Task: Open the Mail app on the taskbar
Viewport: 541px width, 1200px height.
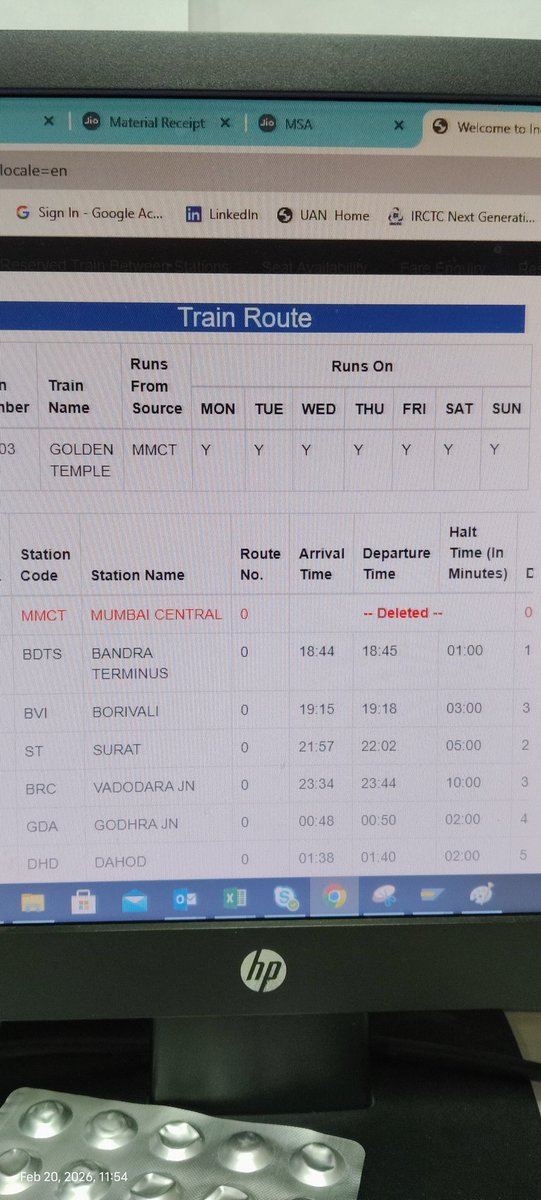Action: (134, 902)
